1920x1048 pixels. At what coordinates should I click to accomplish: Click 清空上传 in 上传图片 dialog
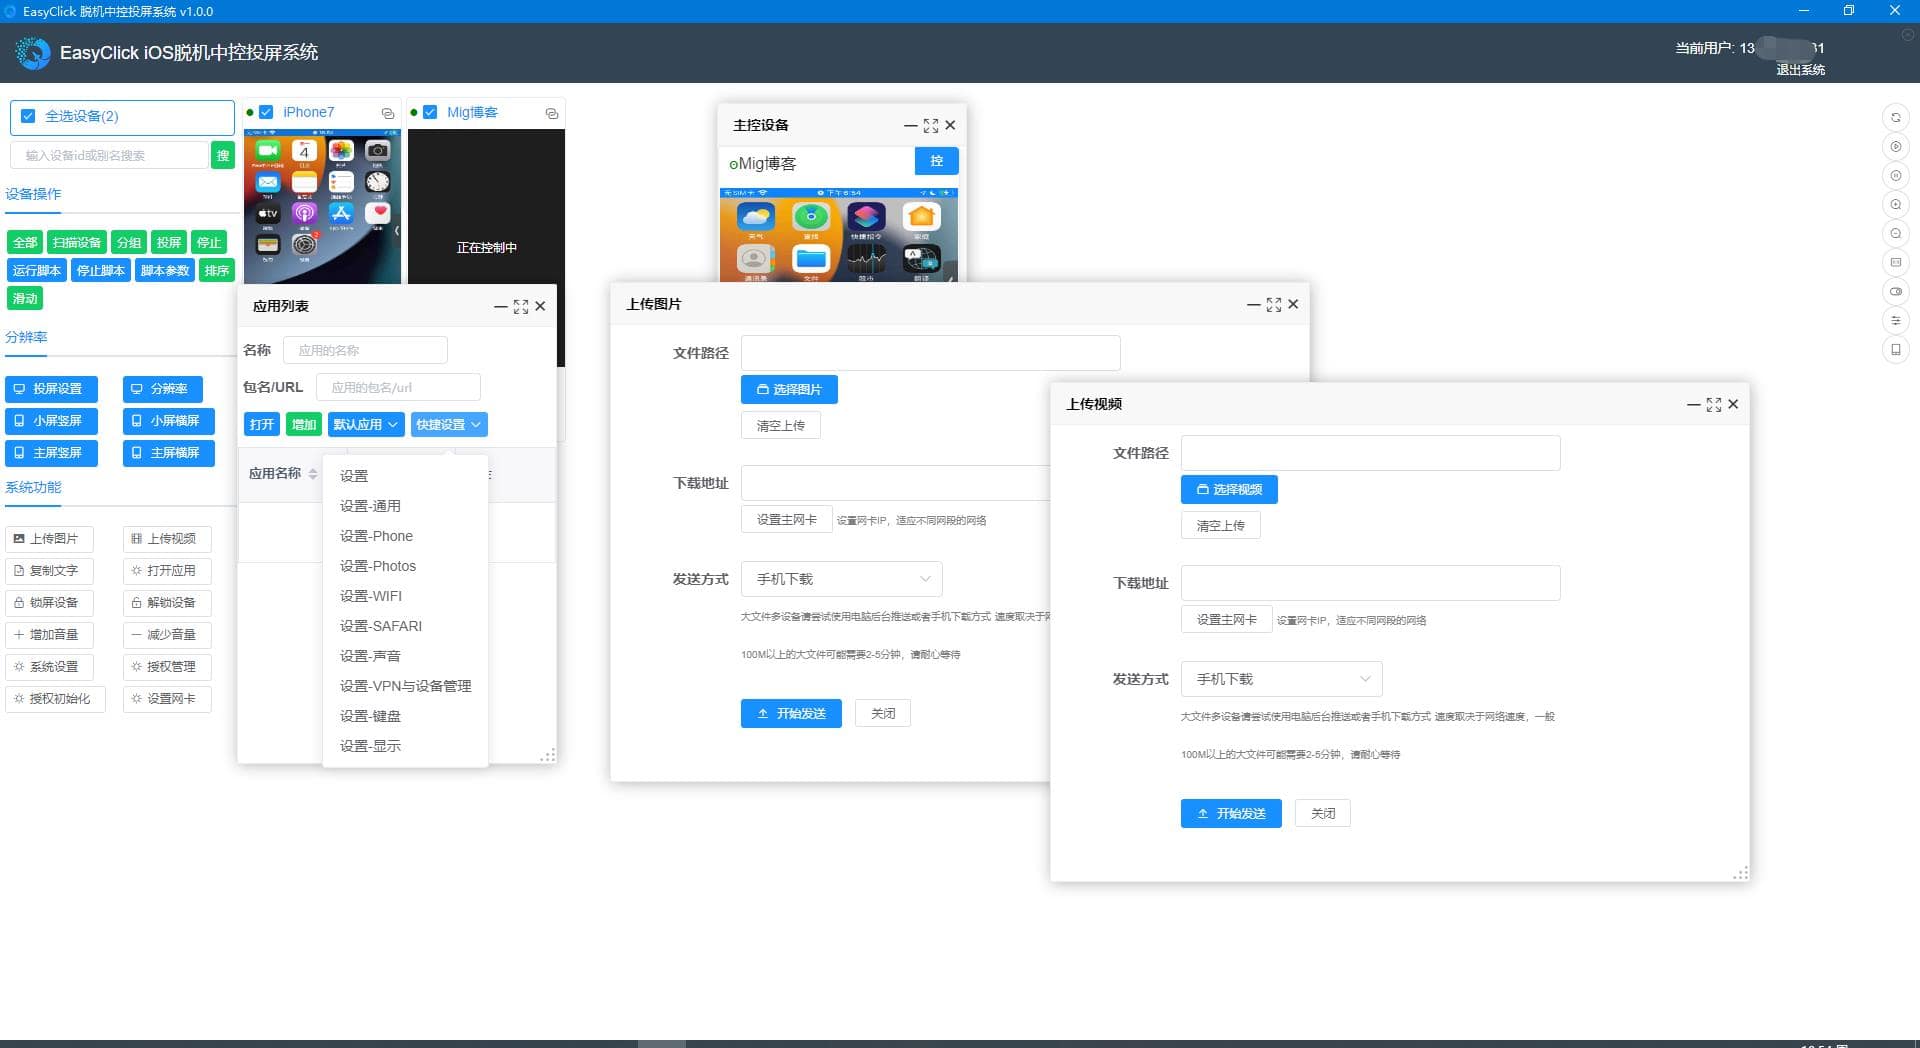point(781,426)
